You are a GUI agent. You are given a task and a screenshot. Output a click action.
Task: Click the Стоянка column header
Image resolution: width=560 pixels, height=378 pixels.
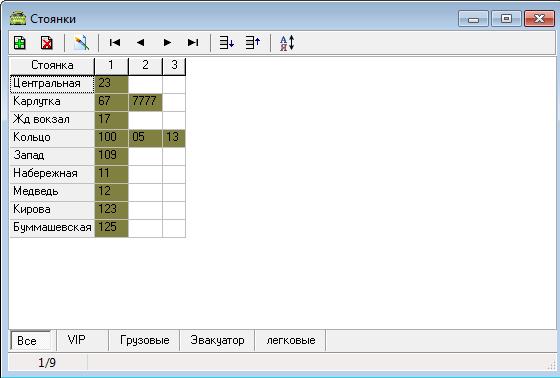point(52,66)
